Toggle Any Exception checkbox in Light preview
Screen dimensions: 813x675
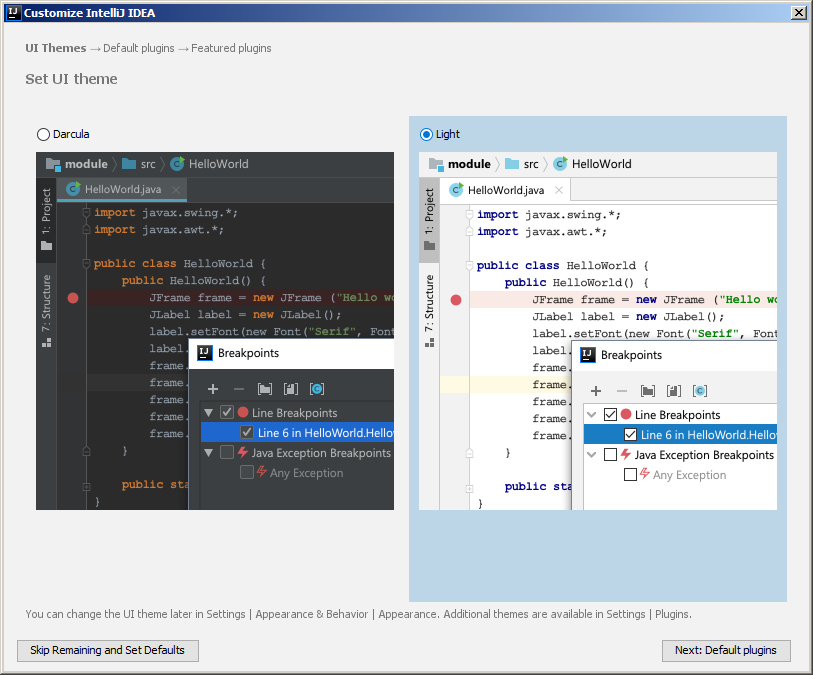(x=630, y=474)
